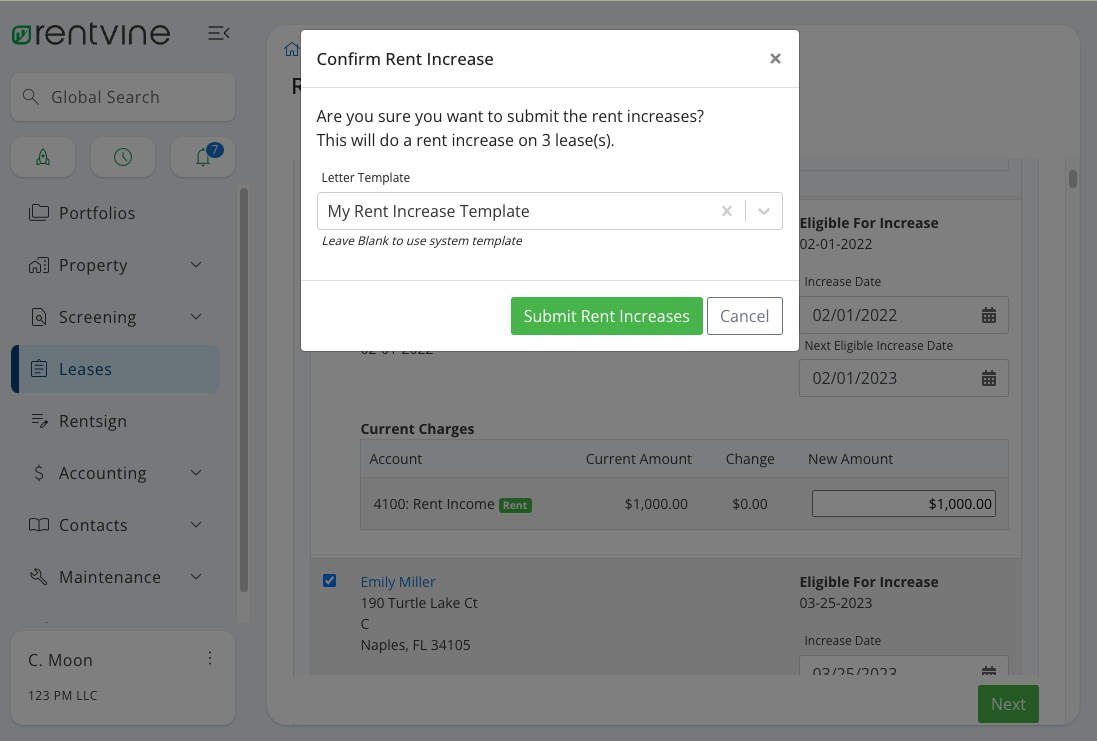Viewport: 1097px width, 741px height.
Task: Expand the Accounting menu section
Action: 196,473
